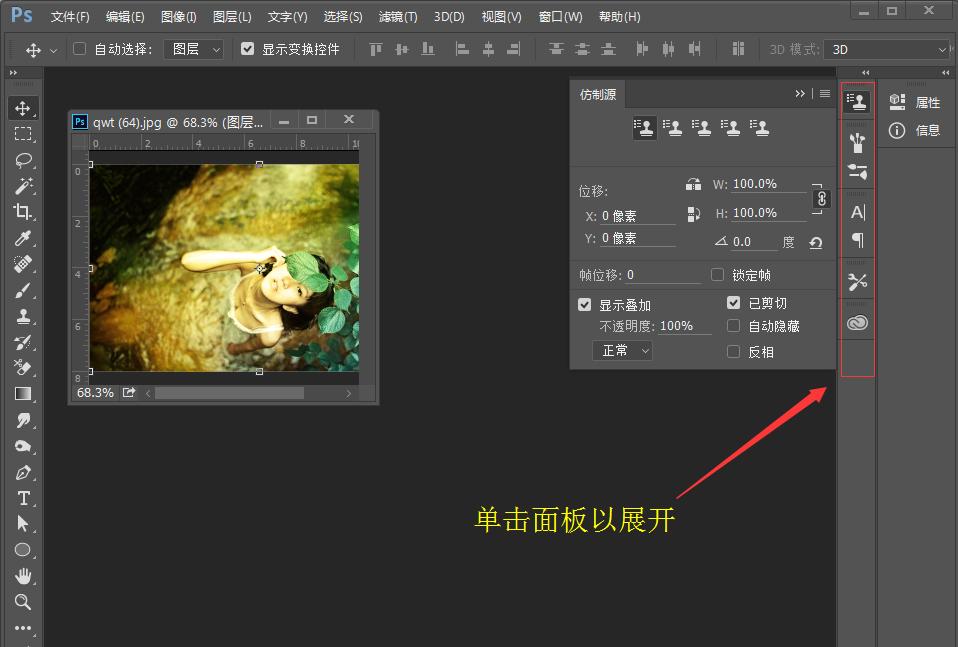Open the 正常 blend mode dropdown
Viewport: 958px width, 647px height.
point(622,351)
